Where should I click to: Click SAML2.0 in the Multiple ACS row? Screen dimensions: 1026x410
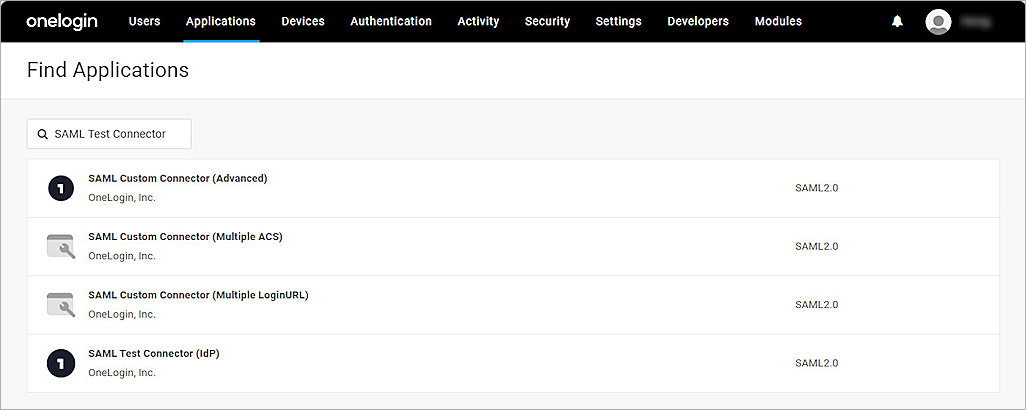tap(817, 247)
